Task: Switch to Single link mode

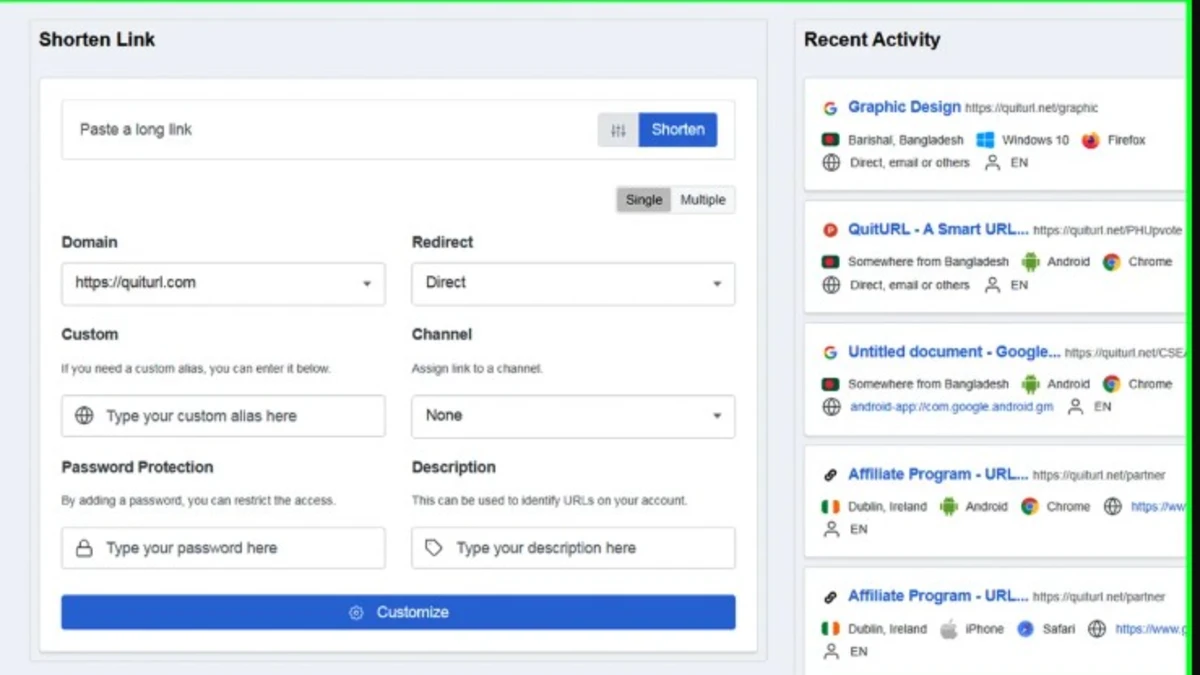Action: click(643, 200)
